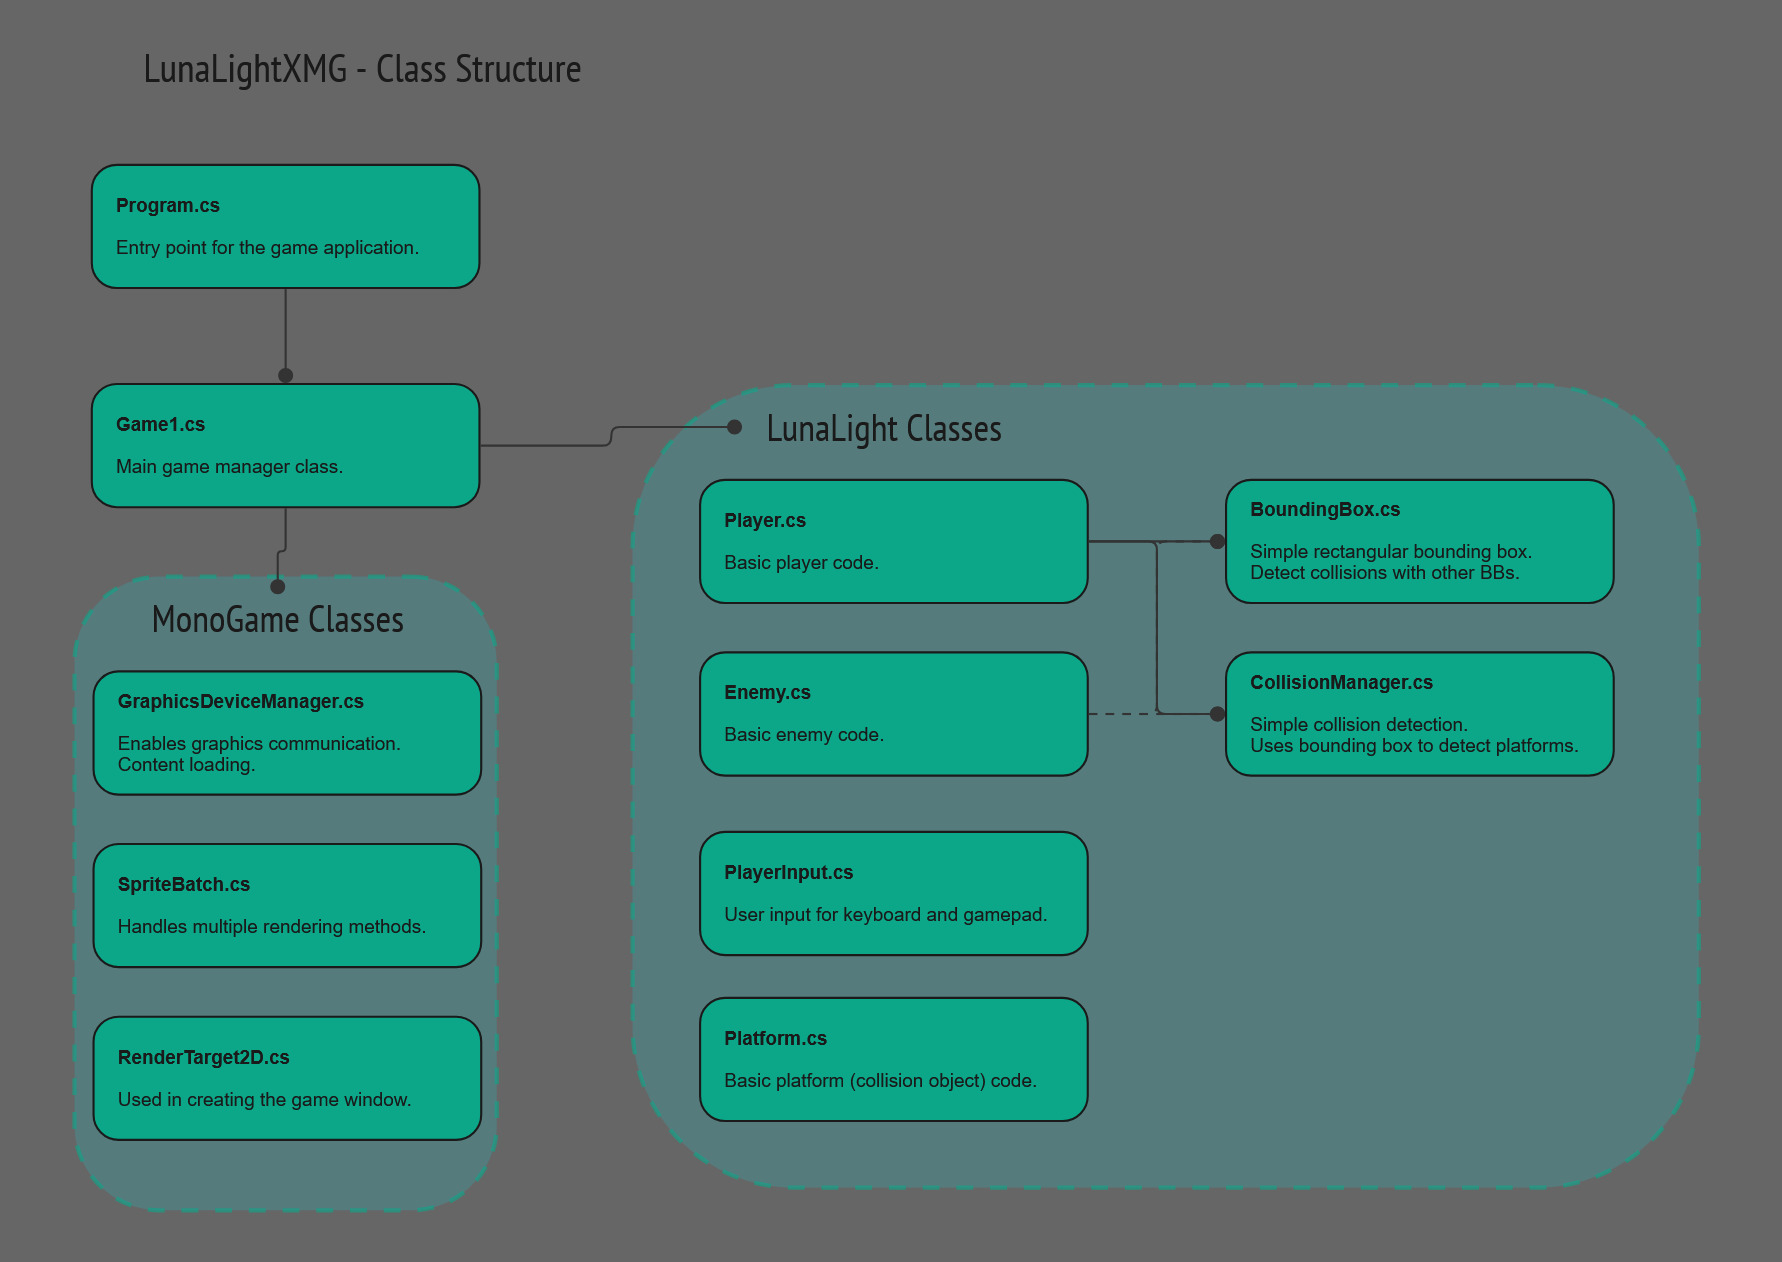
Task: Click the 'LunaLightXMG - Class Structure' title
Action: pyautogui.click(x=362, y=70)
